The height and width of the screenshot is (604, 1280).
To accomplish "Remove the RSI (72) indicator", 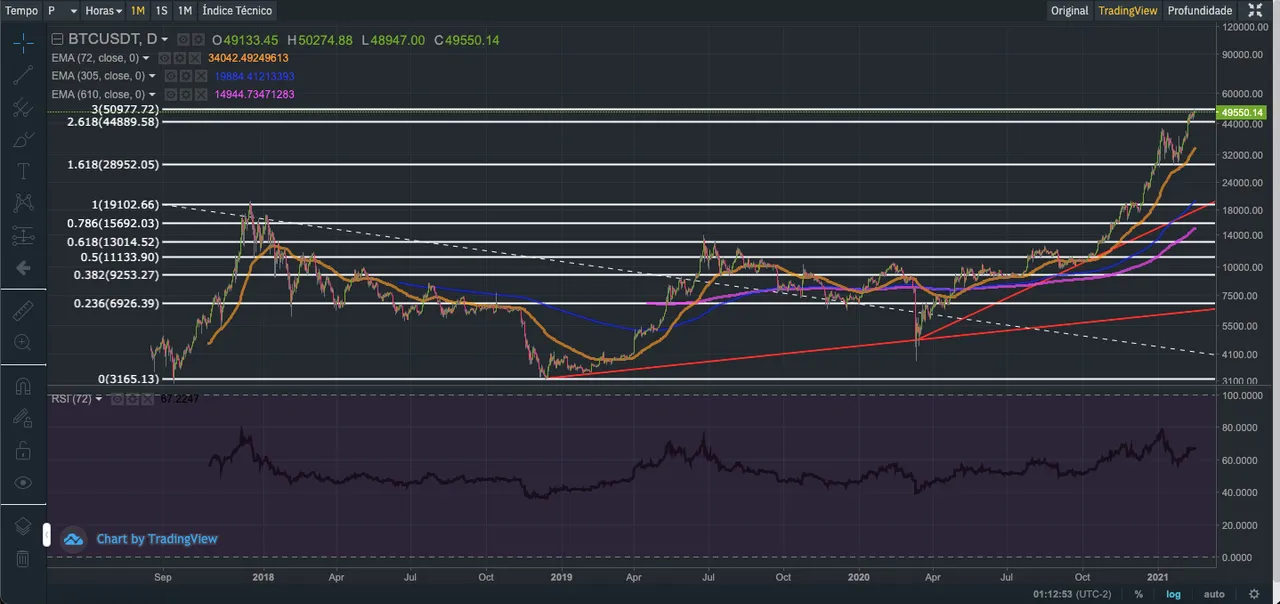I will (147, 399).
